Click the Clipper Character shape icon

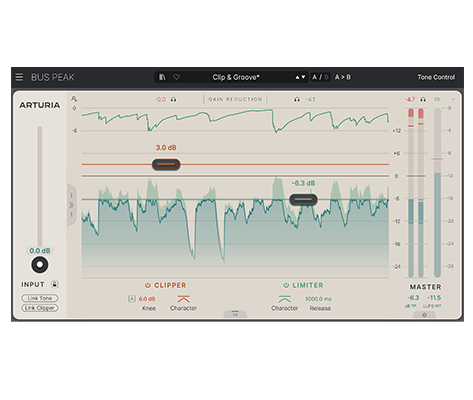183,299
